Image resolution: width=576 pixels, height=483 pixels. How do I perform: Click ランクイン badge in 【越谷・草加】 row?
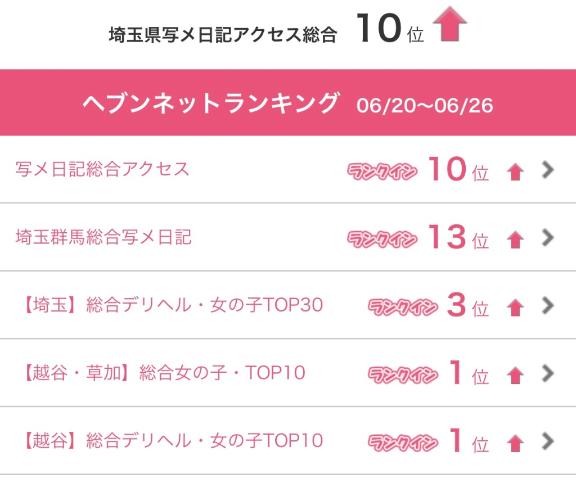(403, 375)
